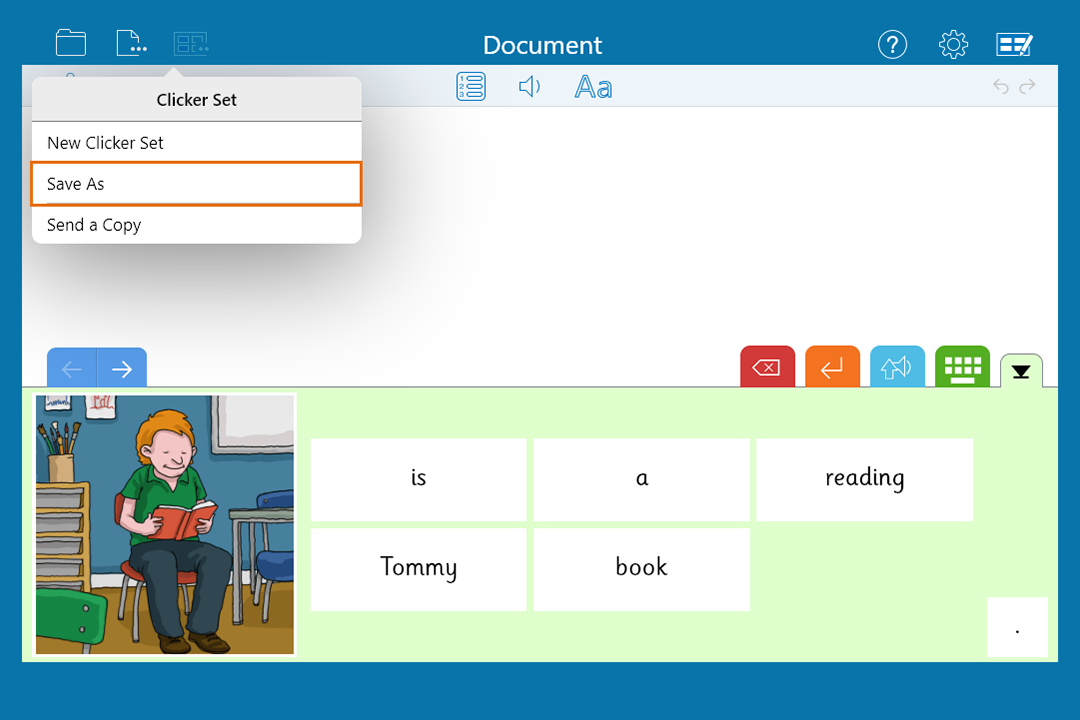Toggle the green on-screen keyboard

(962, 367)
